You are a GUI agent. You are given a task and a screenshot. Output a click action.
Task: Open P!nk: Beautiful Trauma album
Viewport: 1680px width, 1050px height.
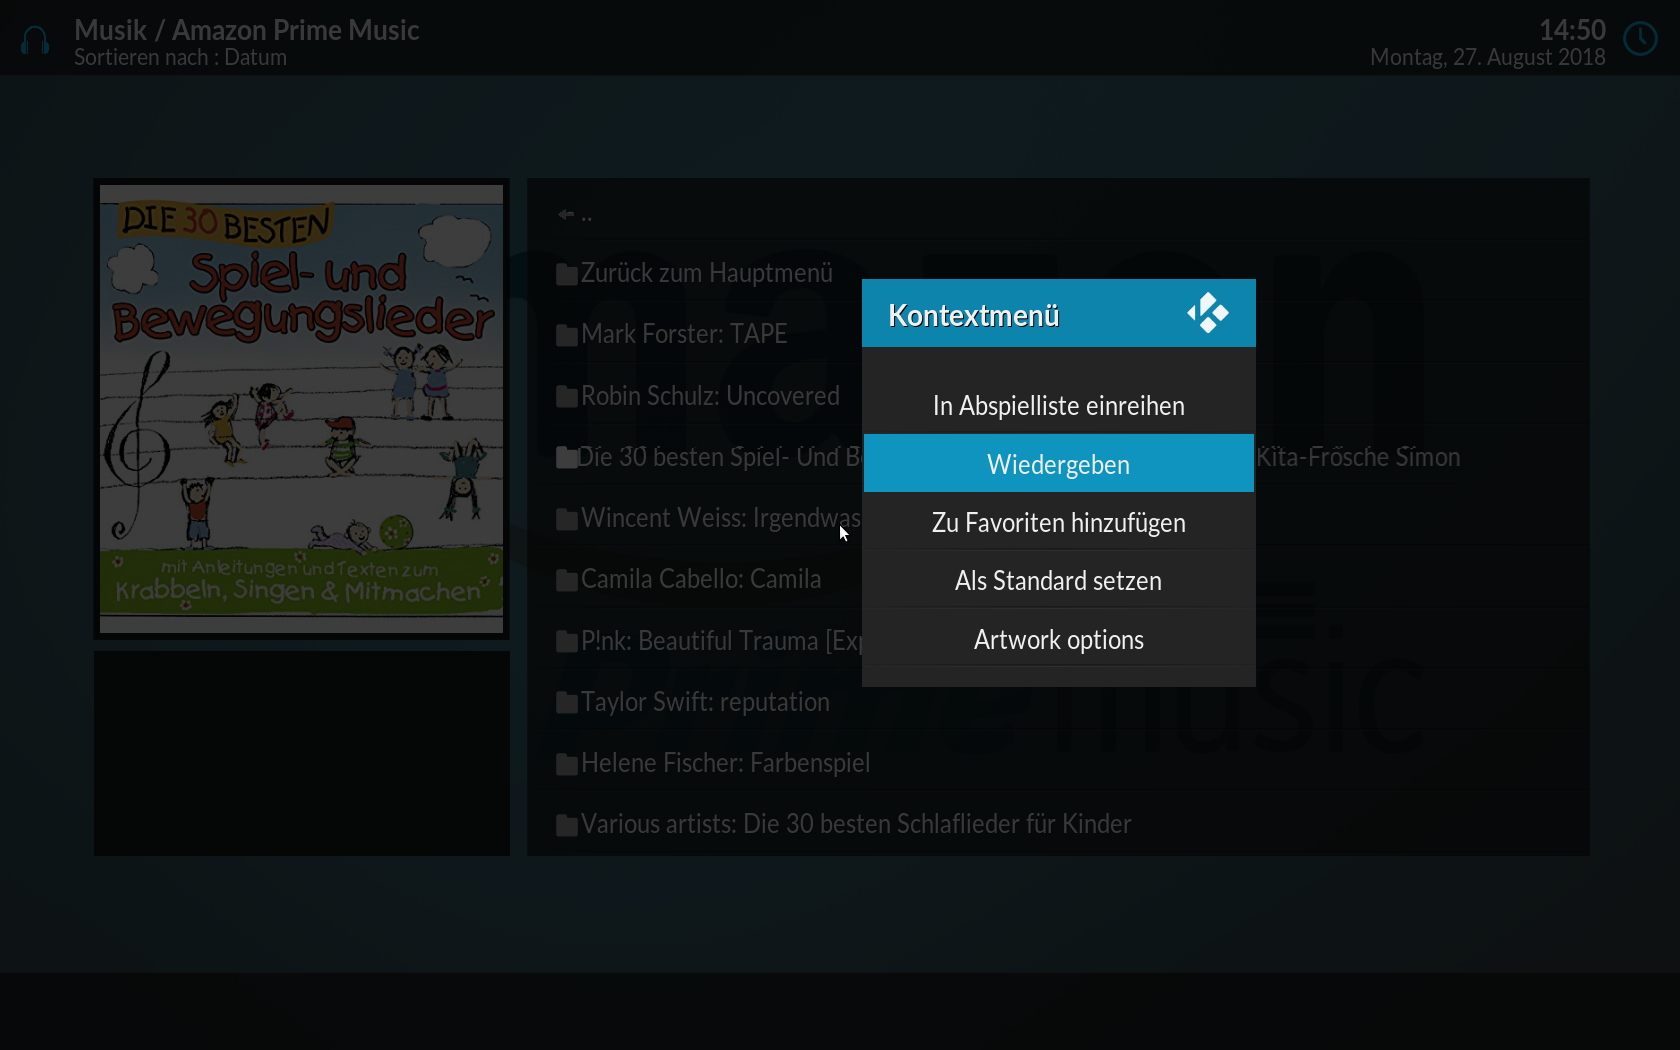[x=721, y=641]
